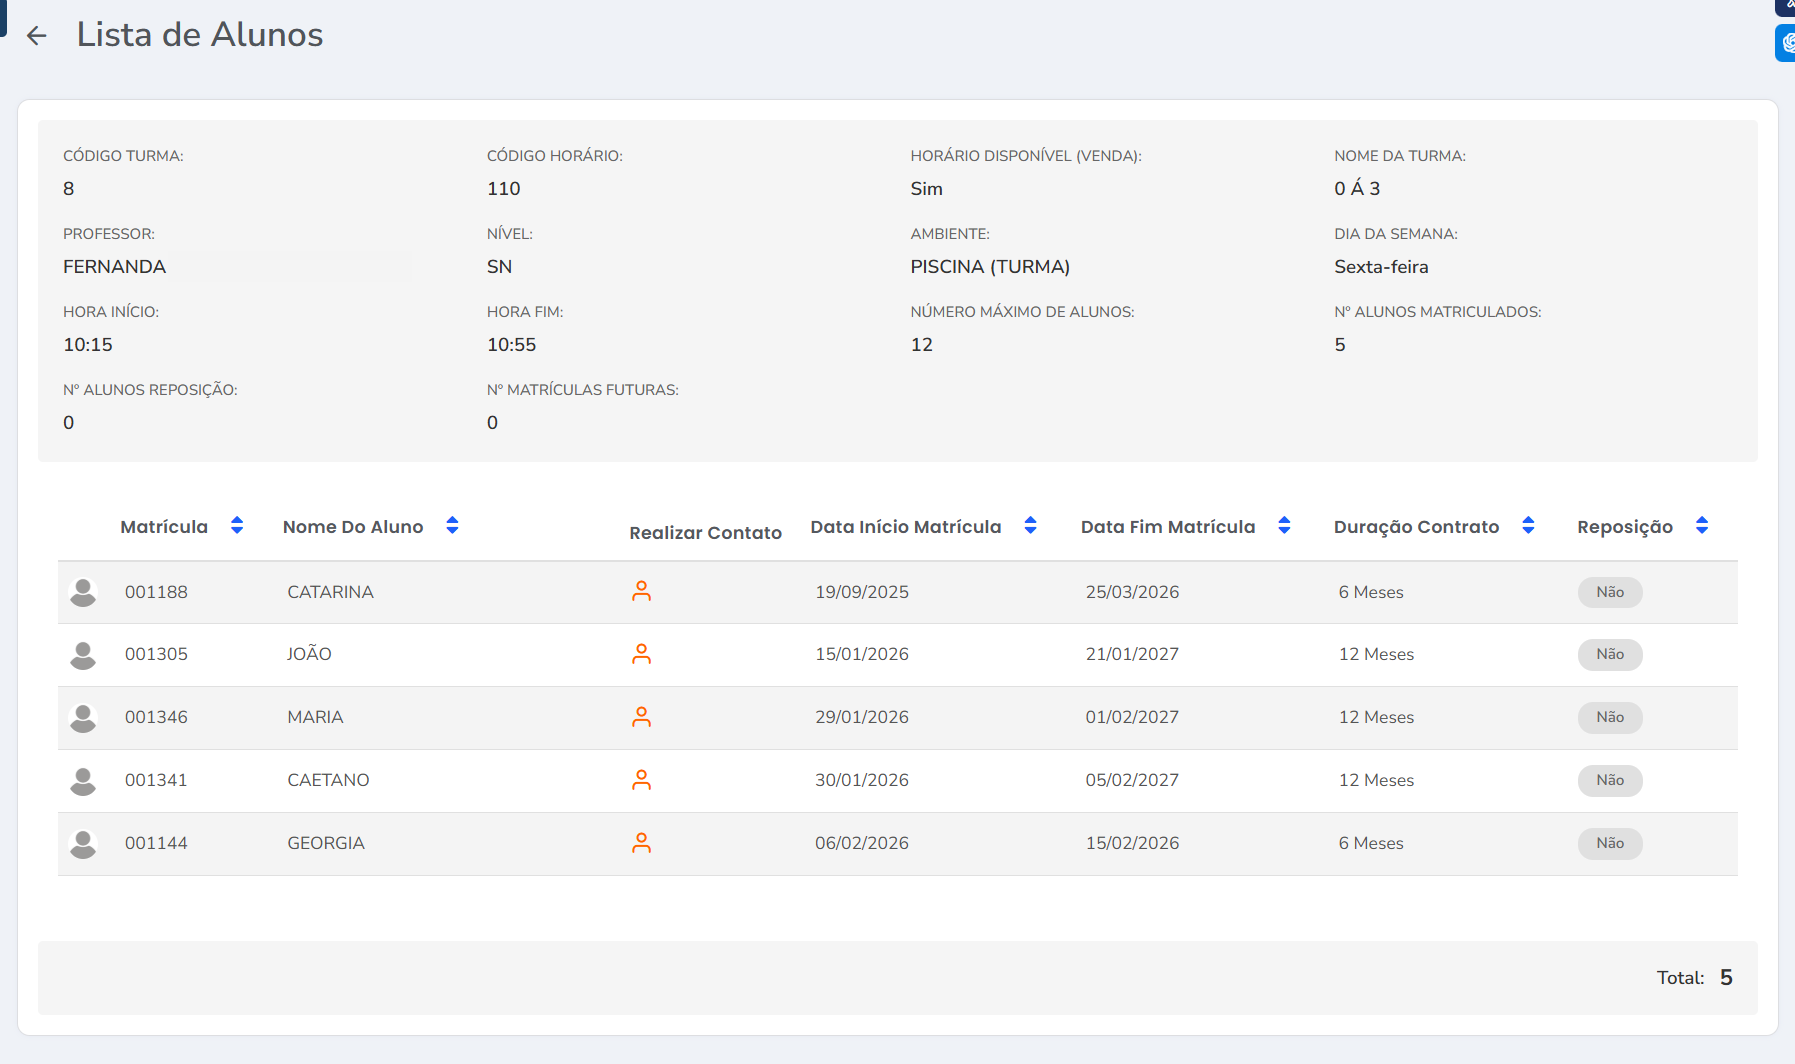This screenshot has height=1064, width=1795.
Task: Click the Data Fim Matrícula column header
Action: [1167, 527]
